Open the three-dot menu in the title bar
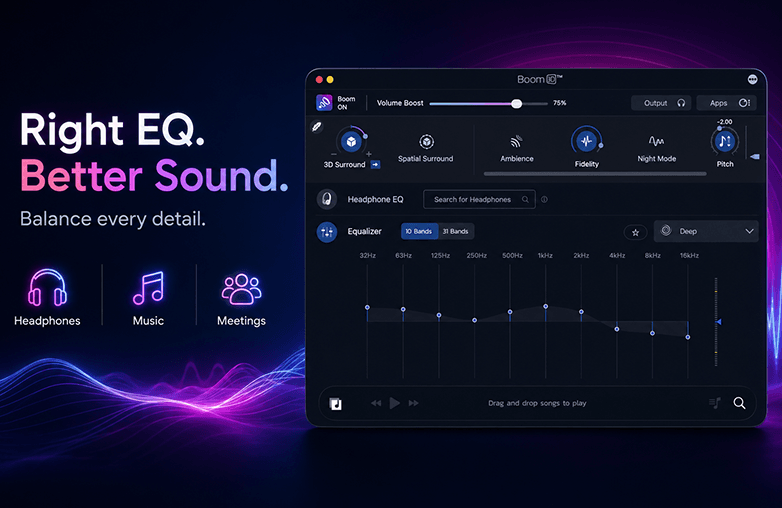The height and width of the screenshot is (508, 782). [753, 79]
